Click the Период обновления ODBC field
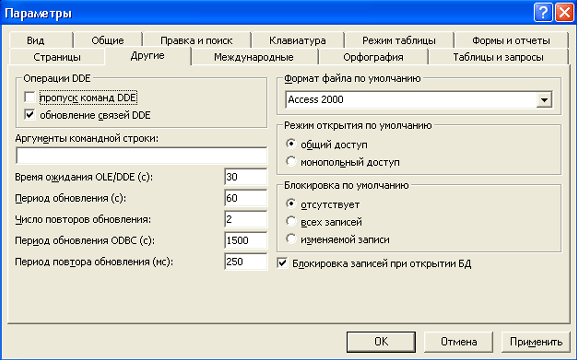 click(245, 240)
